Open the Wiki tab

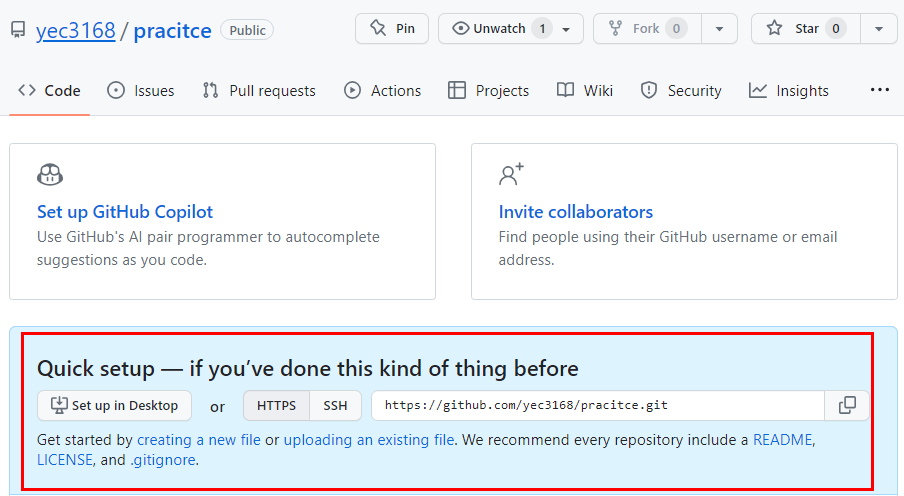[x=585, y=91]
